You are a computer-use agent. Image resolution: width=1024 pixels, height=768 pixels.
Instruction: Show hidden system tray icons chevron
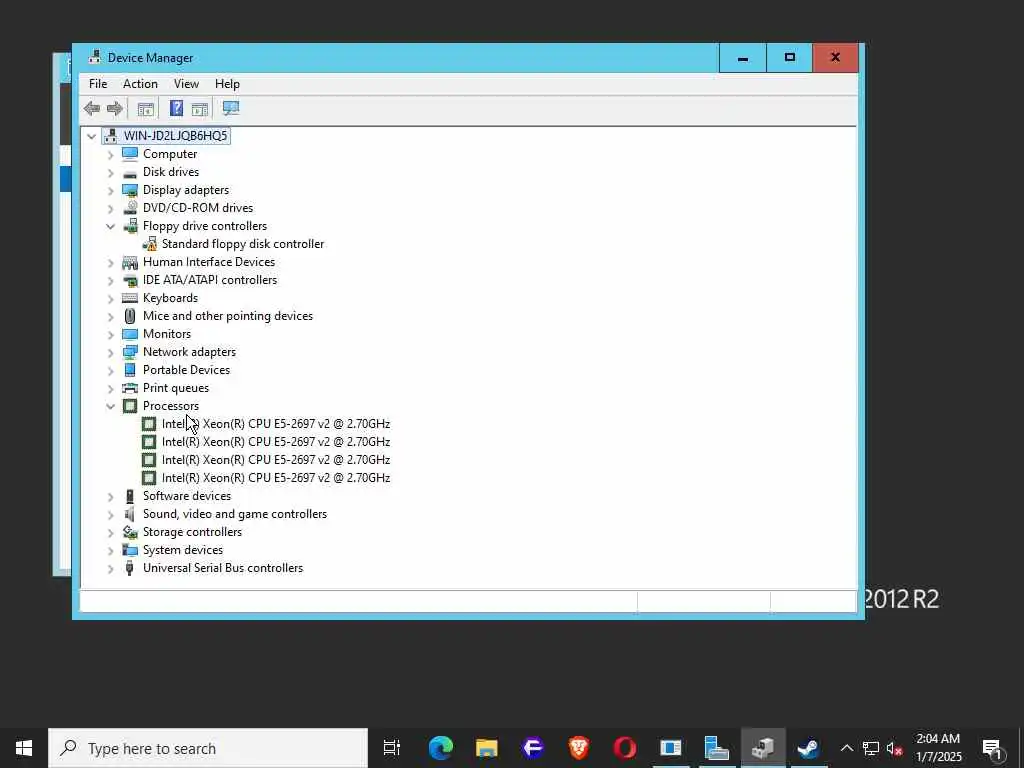tap(846, 748)
